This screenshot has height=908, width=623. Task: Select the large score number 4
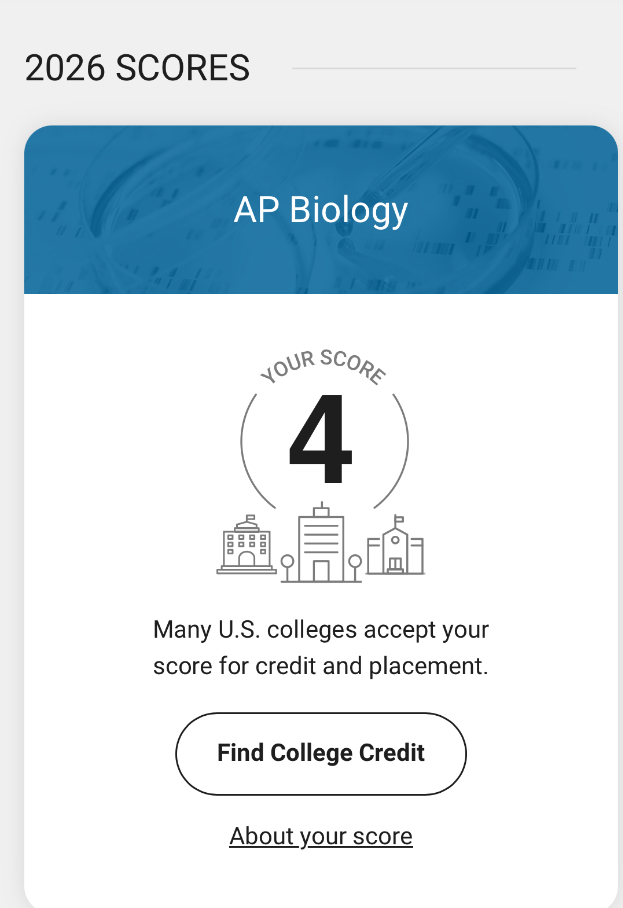pyautogui.click(x=320, y=438)
